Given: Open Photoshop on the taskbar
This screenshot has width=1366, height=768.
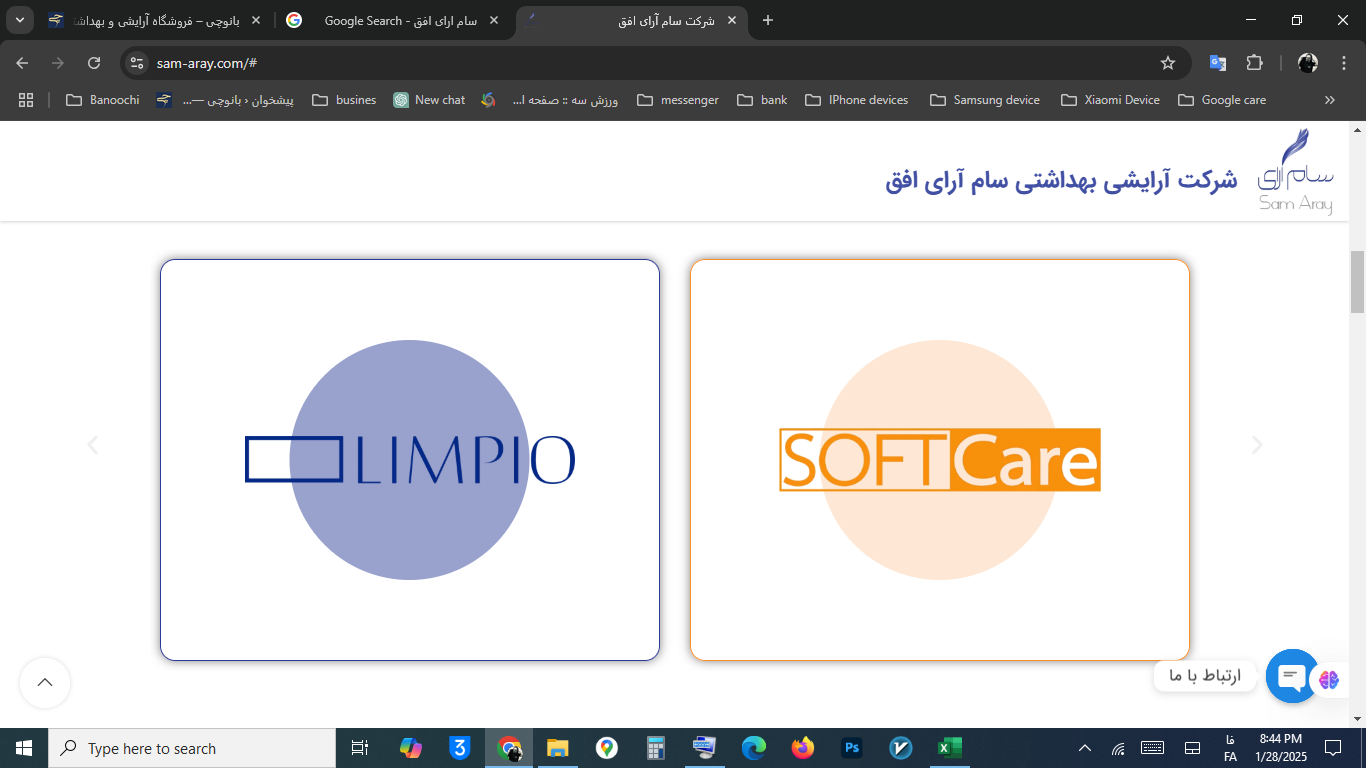Looking at the screenshot, I should pyautogui.click(x=852, y=748).
